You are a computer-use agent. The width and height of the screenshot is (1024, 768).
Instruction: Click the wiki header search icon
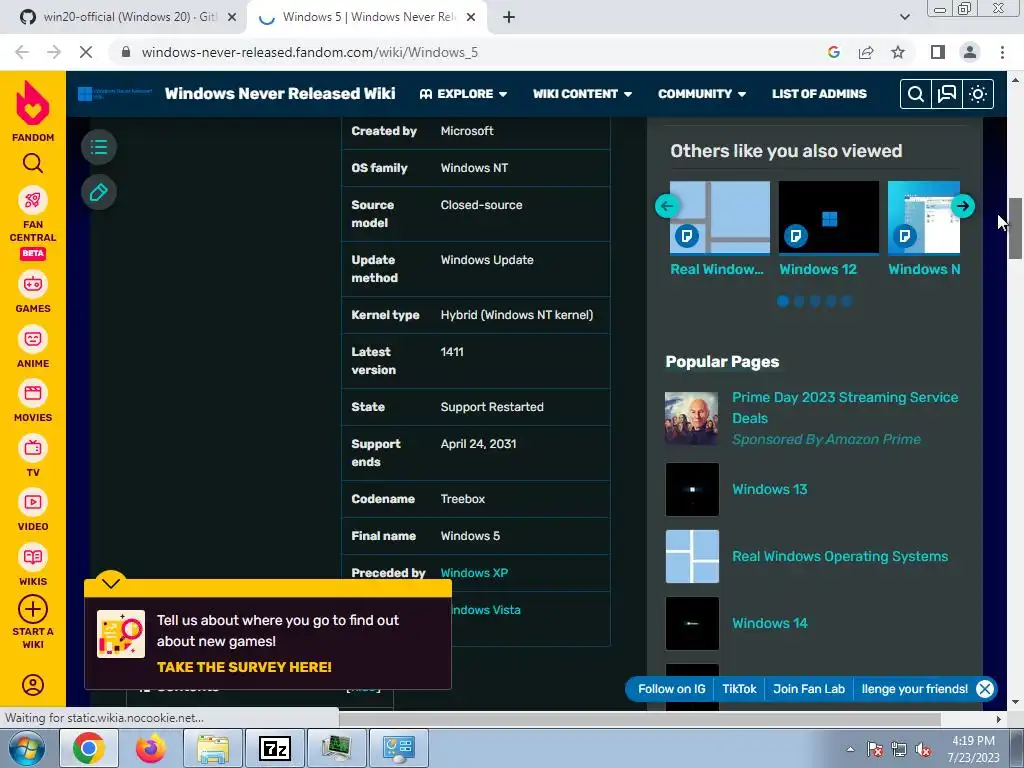point(916,94)
